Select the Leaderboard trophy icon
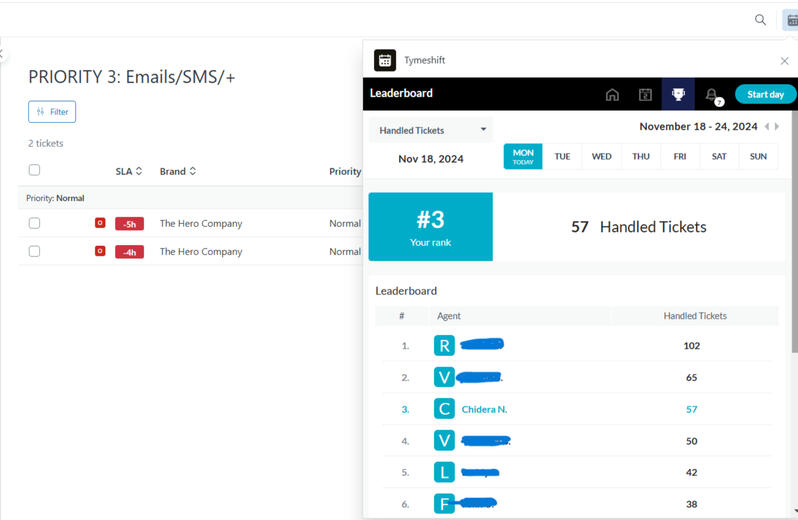The height and width of the screenshot is (520, 798). coord(678,94)
